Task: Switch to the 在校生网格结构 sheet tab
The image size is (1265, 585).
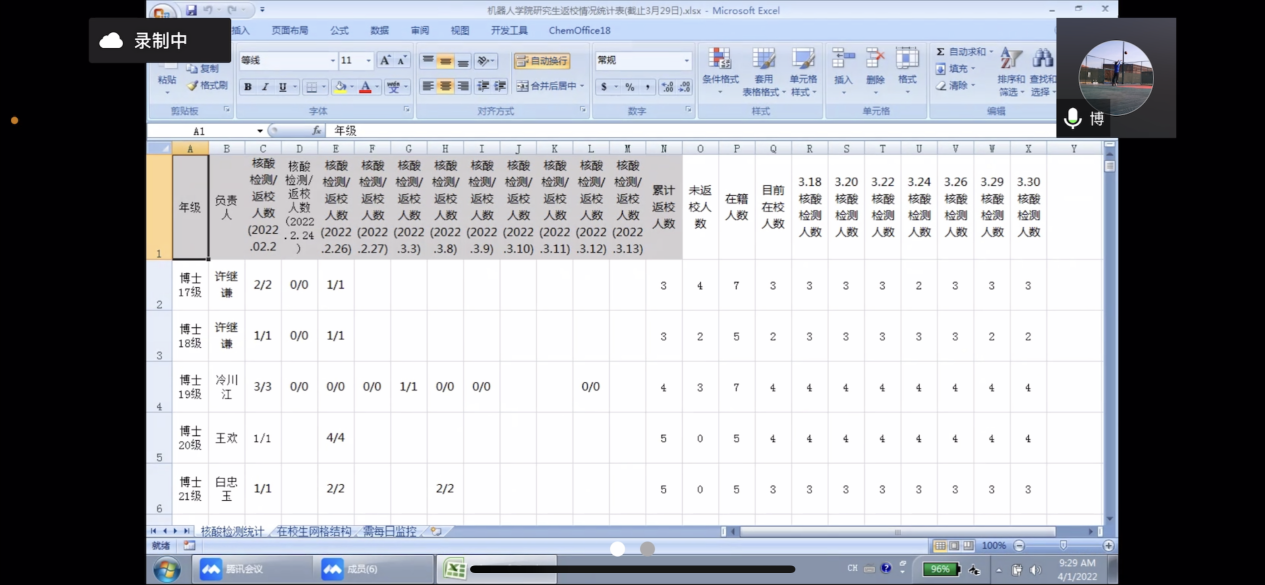Action: (x=313, y=532)
